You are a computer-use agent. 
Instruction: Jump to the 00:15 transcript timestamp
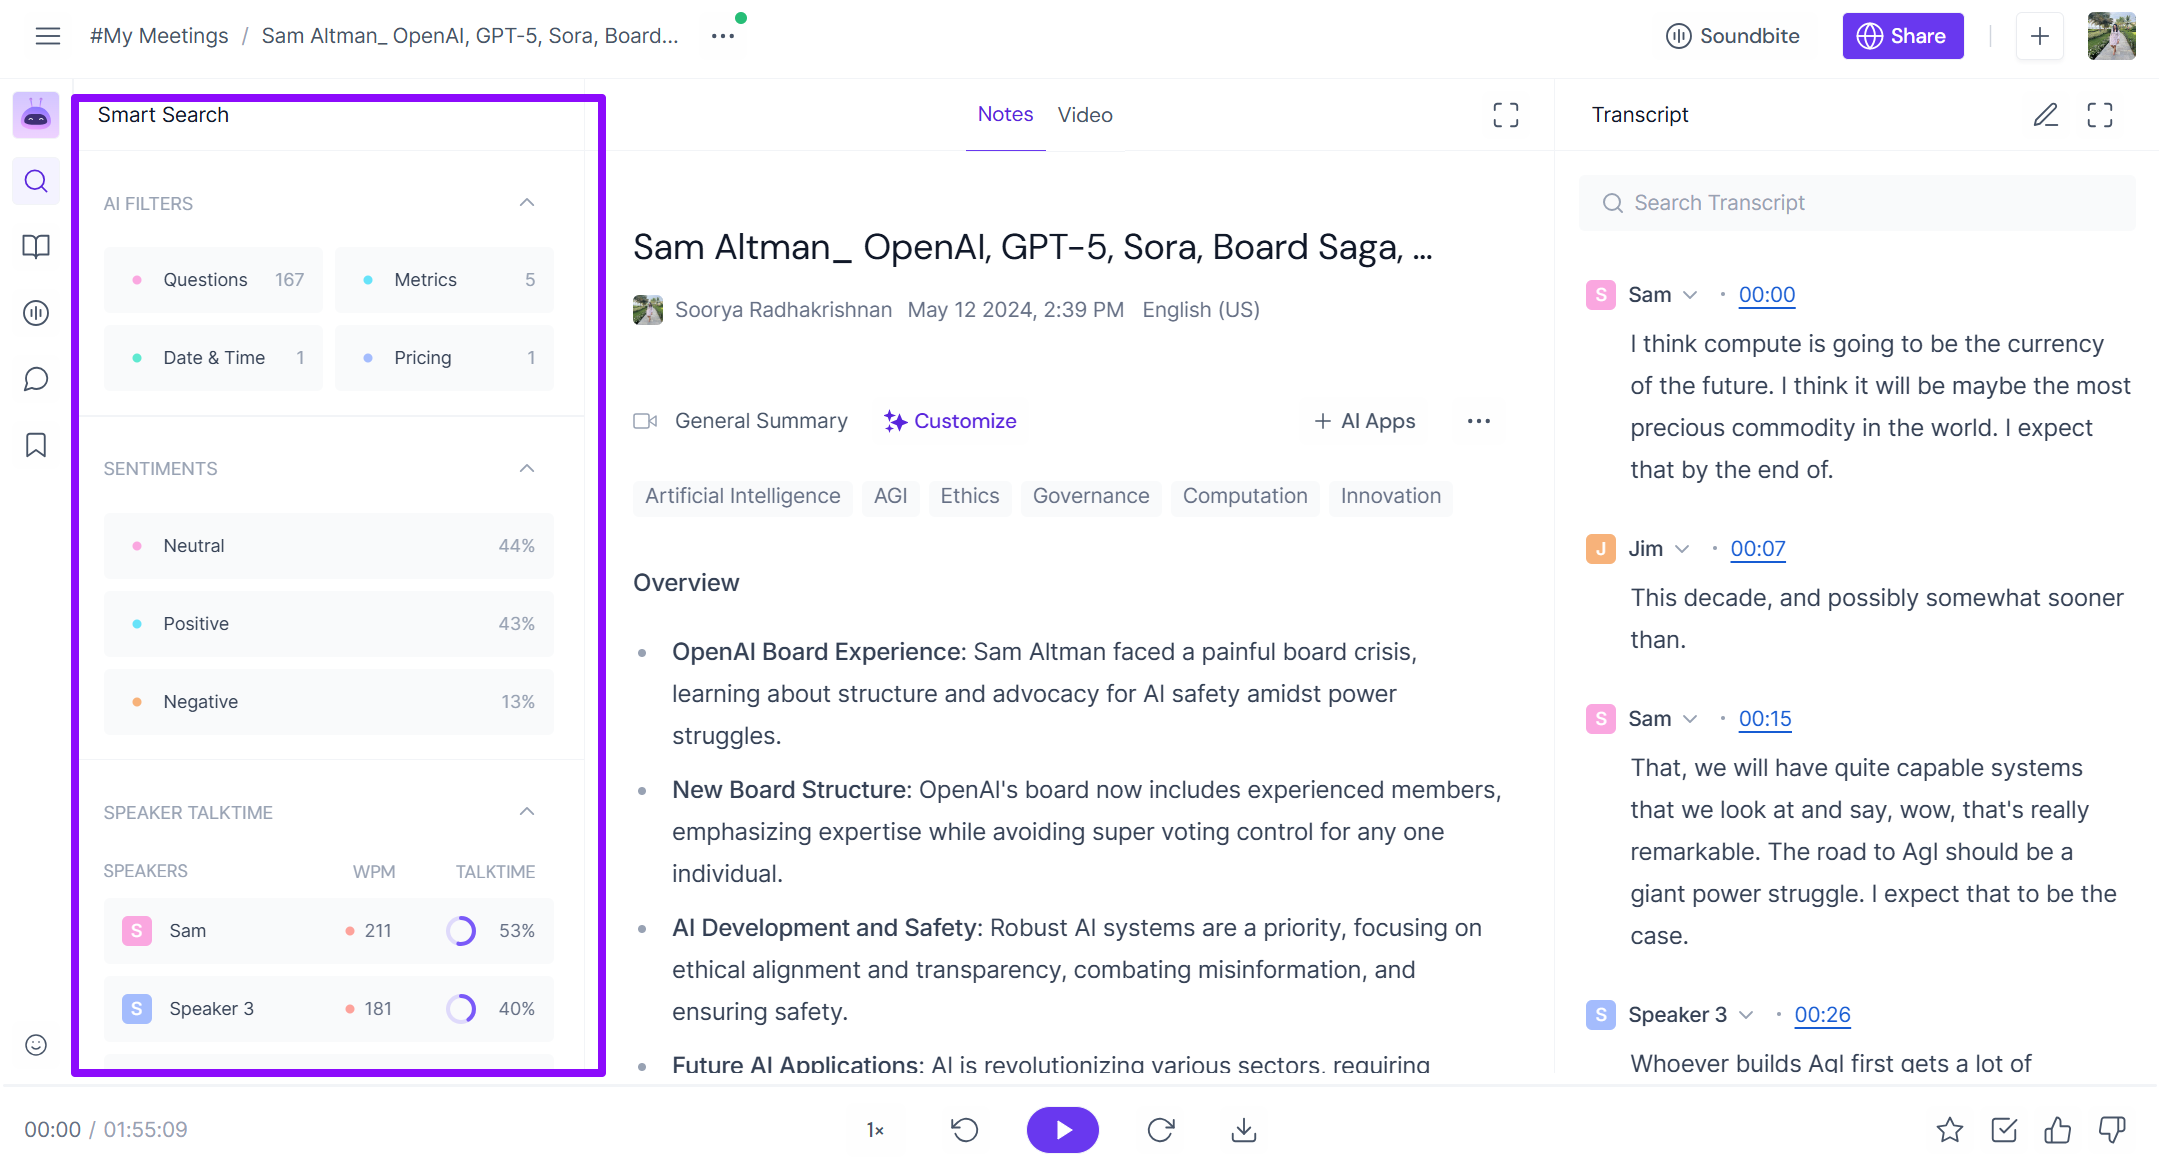coord(1764,719)
